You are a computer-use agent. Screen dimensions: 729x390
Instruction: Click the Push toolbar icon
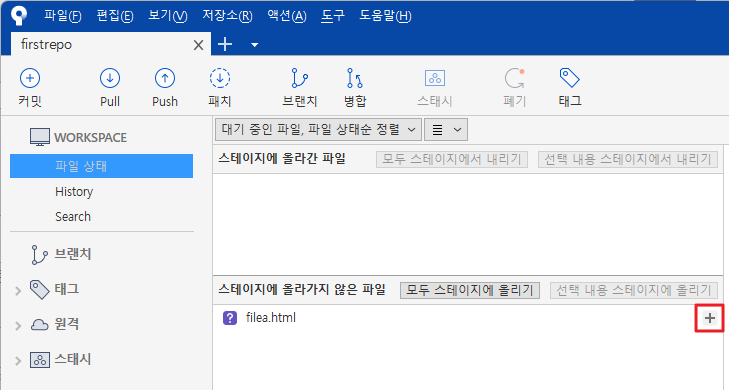[x=165, y=78]
